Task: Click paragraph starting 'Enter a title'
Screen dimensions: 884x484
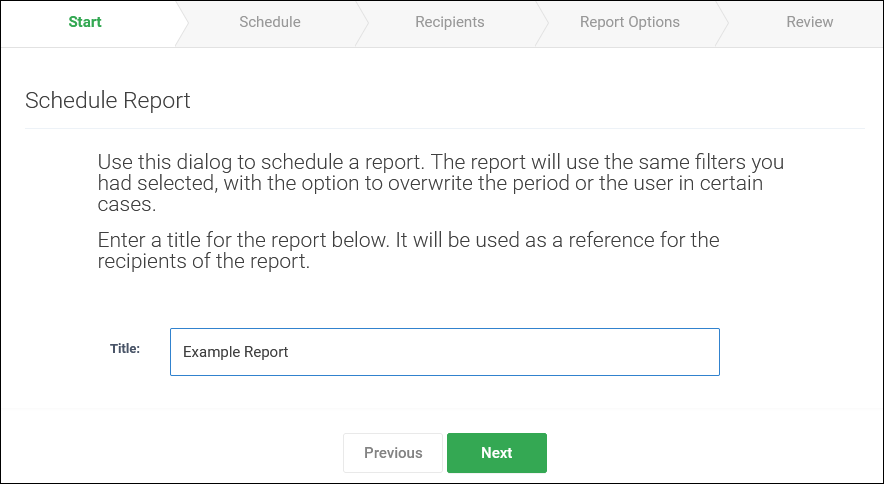Action: coord(408,250)
